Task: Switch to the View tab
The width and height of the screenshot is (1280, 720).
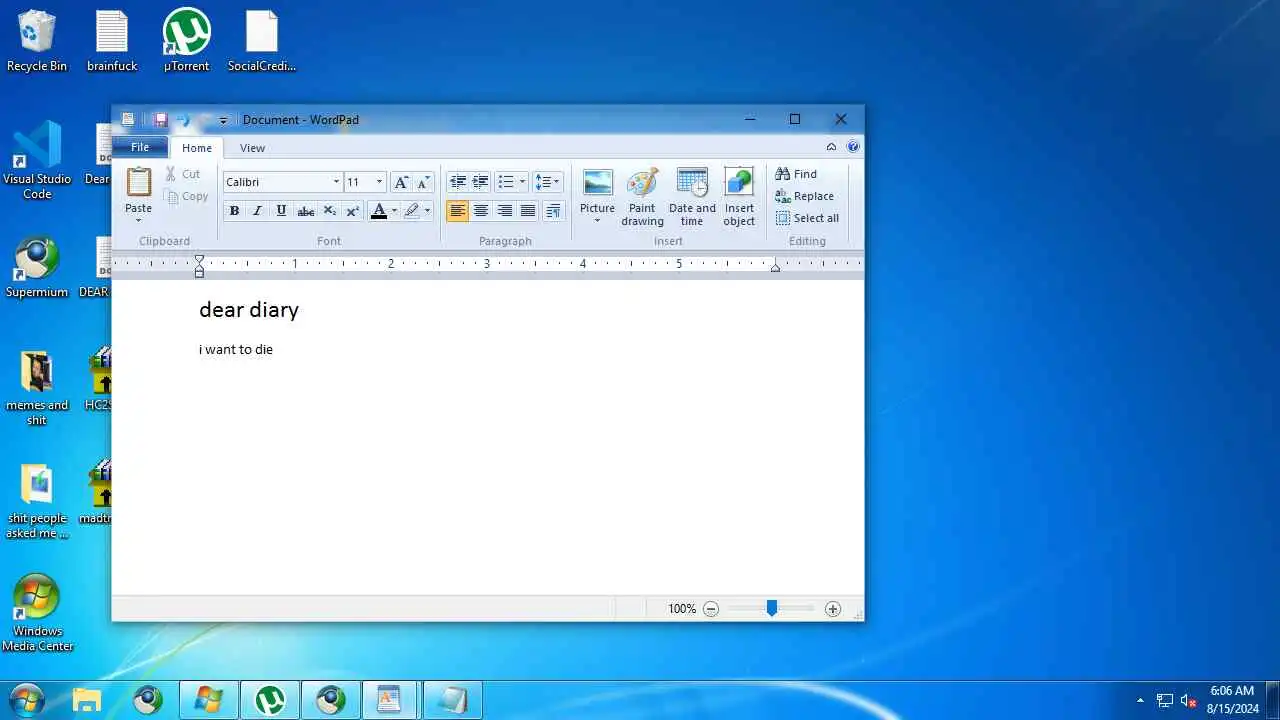Action: [252, 148]
